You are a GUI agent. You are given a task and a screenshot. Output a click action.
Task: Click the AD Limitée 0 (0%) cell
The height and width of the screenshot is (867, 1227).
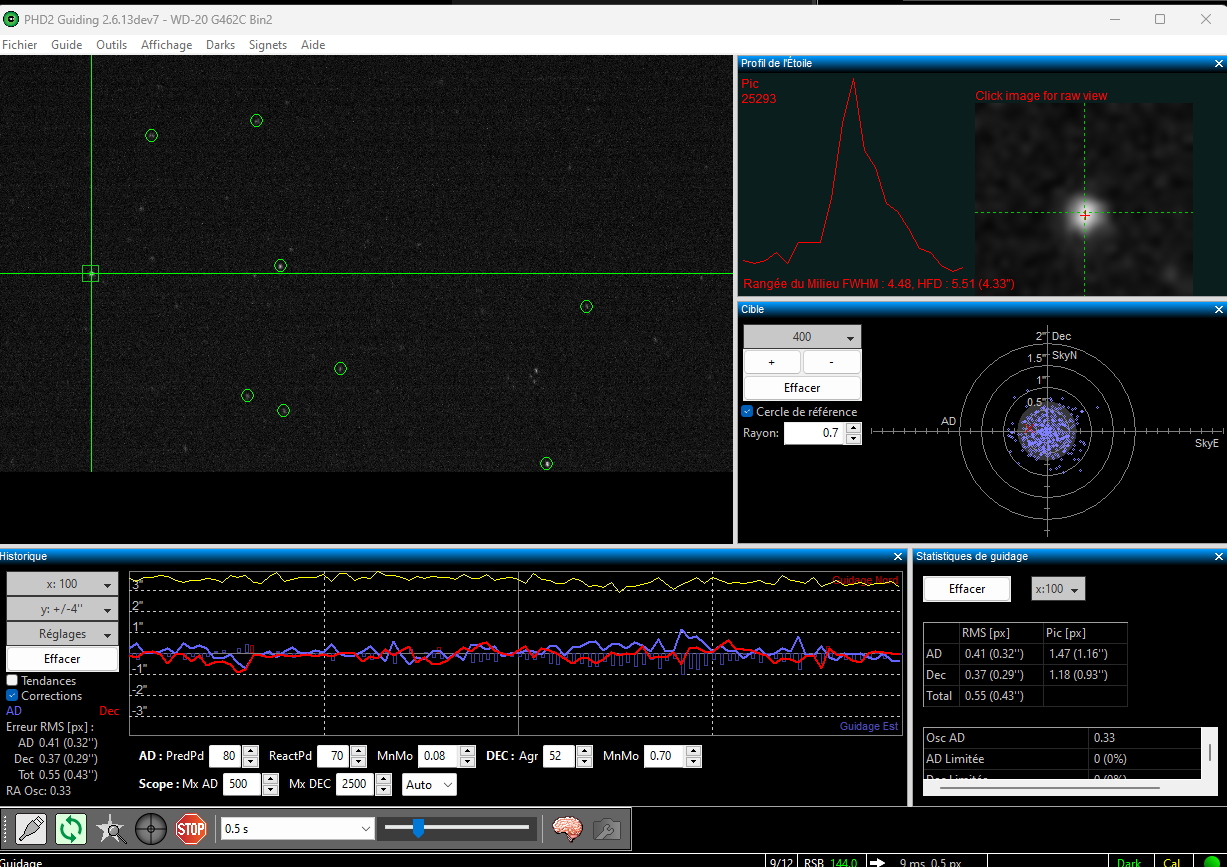[x=1145, y=758]
